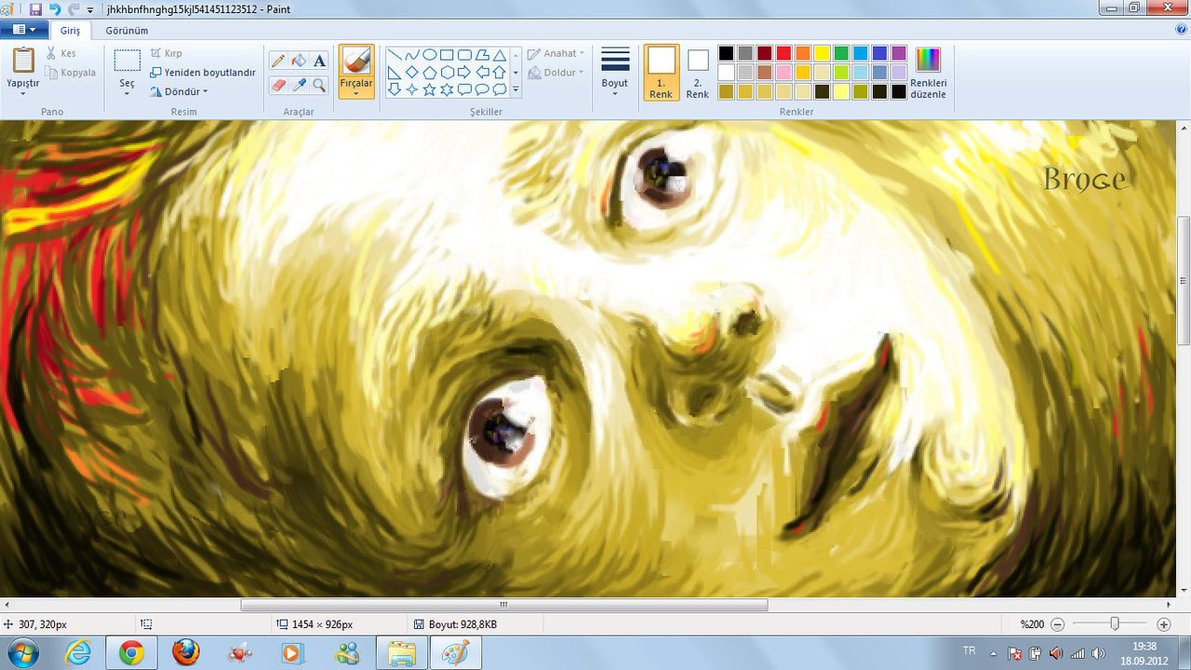Select the Pencil tool
1191x670 pixels.
278,61
